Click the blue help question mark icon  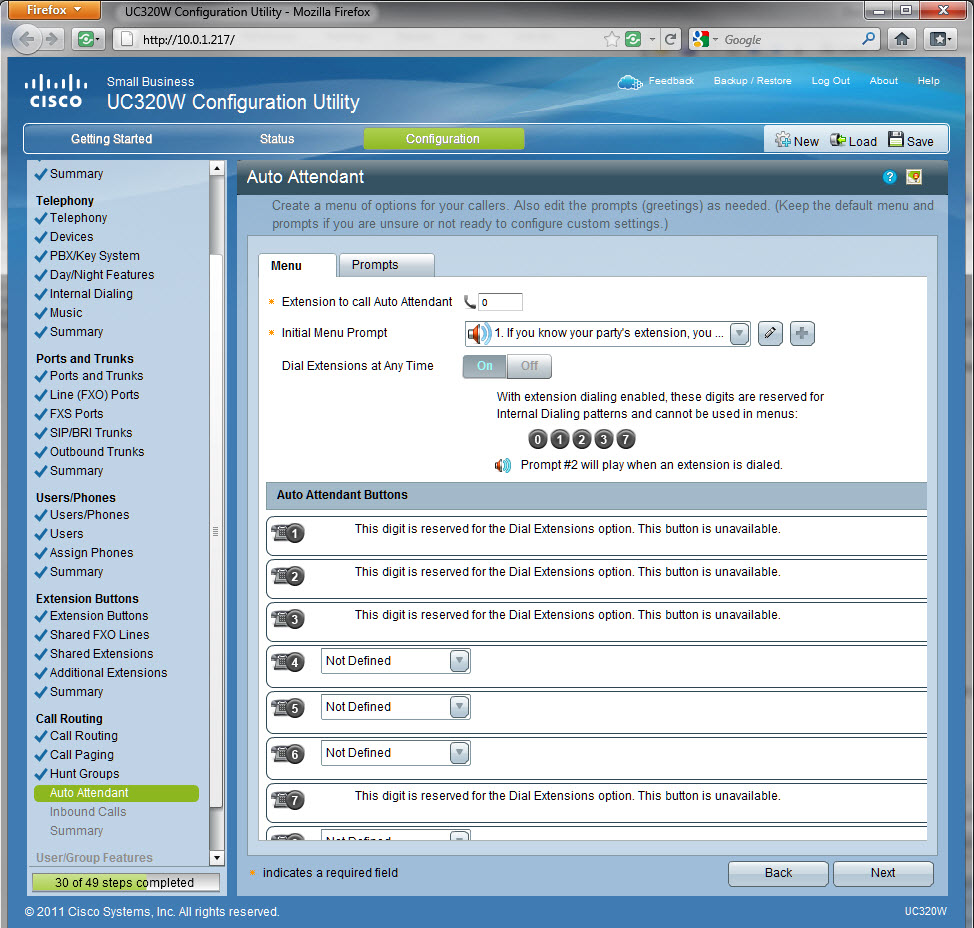889,177
